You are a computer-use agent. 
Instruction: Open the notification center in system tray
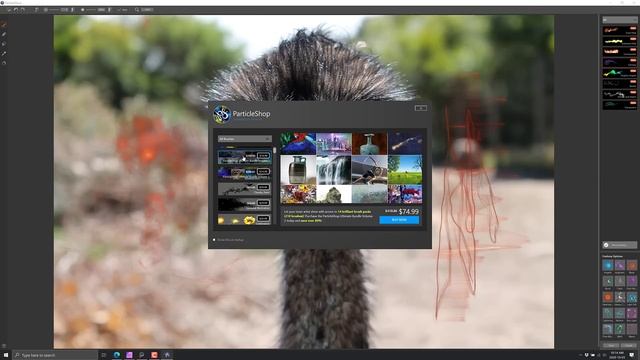point(632,355)
